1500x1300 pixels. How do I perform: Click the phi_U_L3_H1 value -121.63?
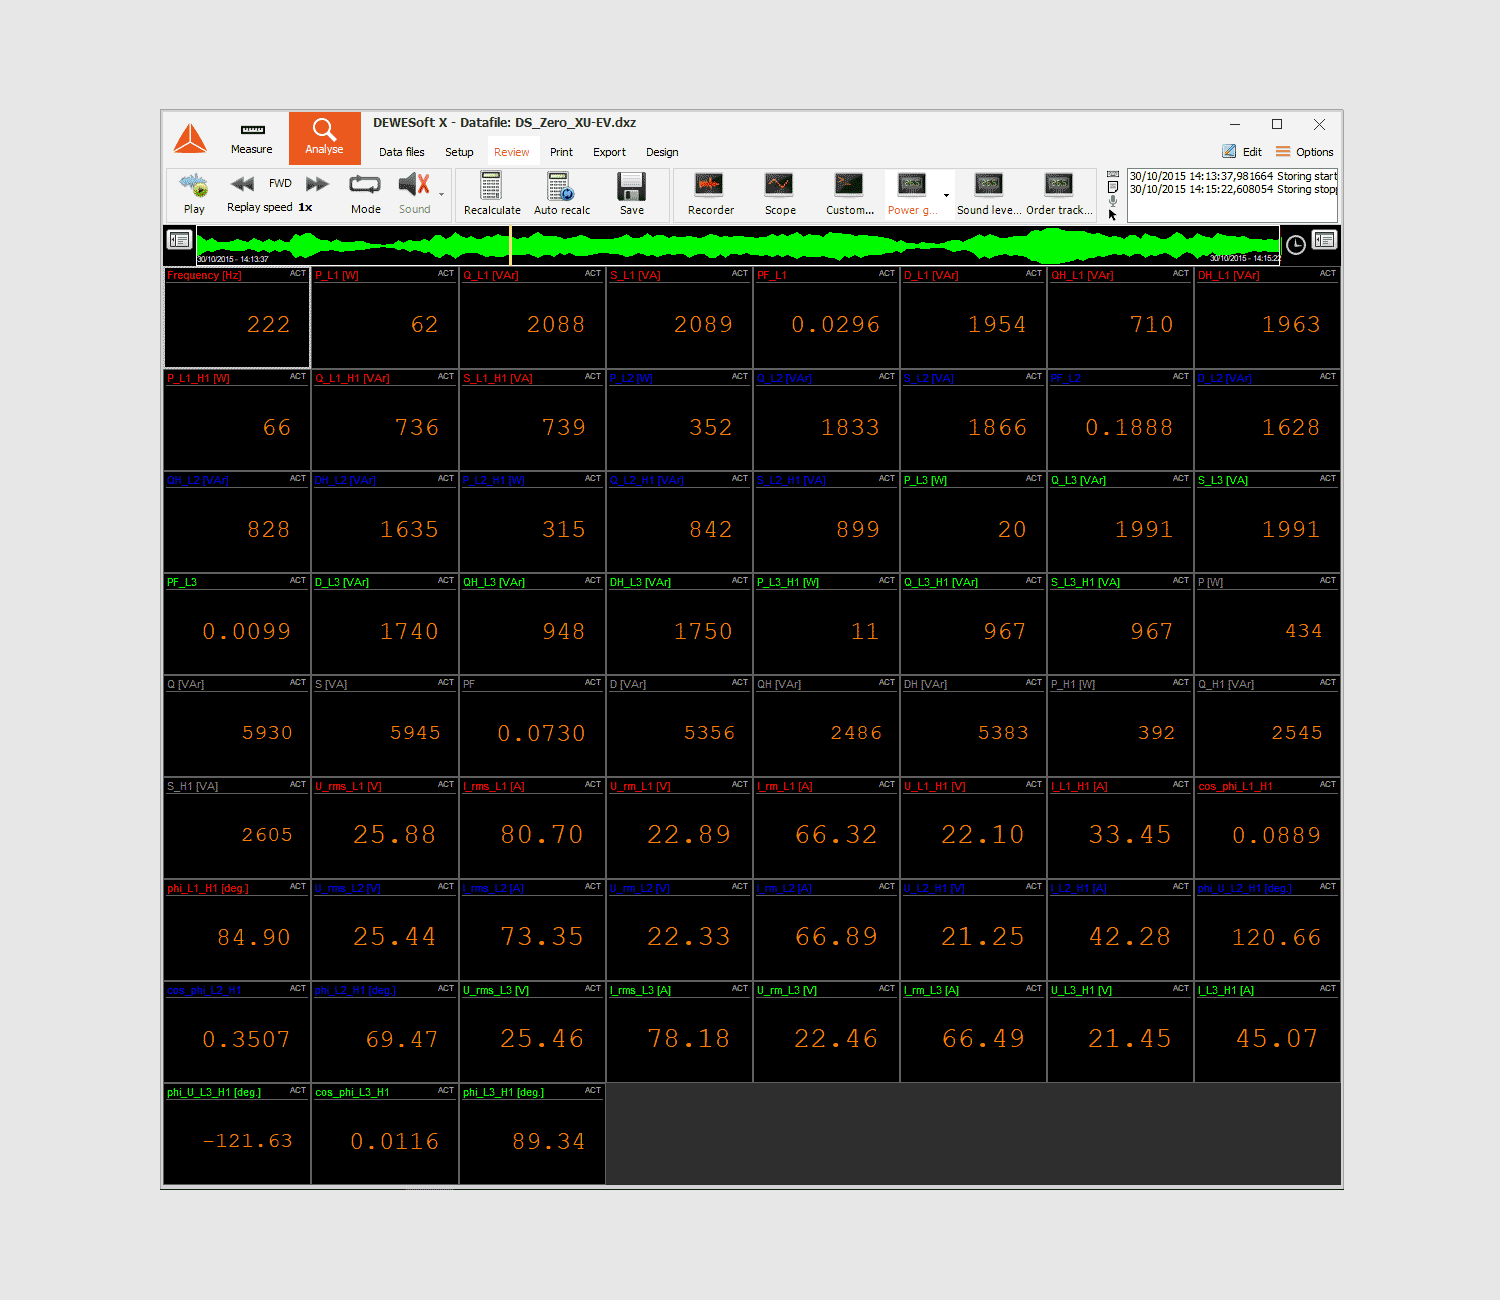[x=247, y=1141]
